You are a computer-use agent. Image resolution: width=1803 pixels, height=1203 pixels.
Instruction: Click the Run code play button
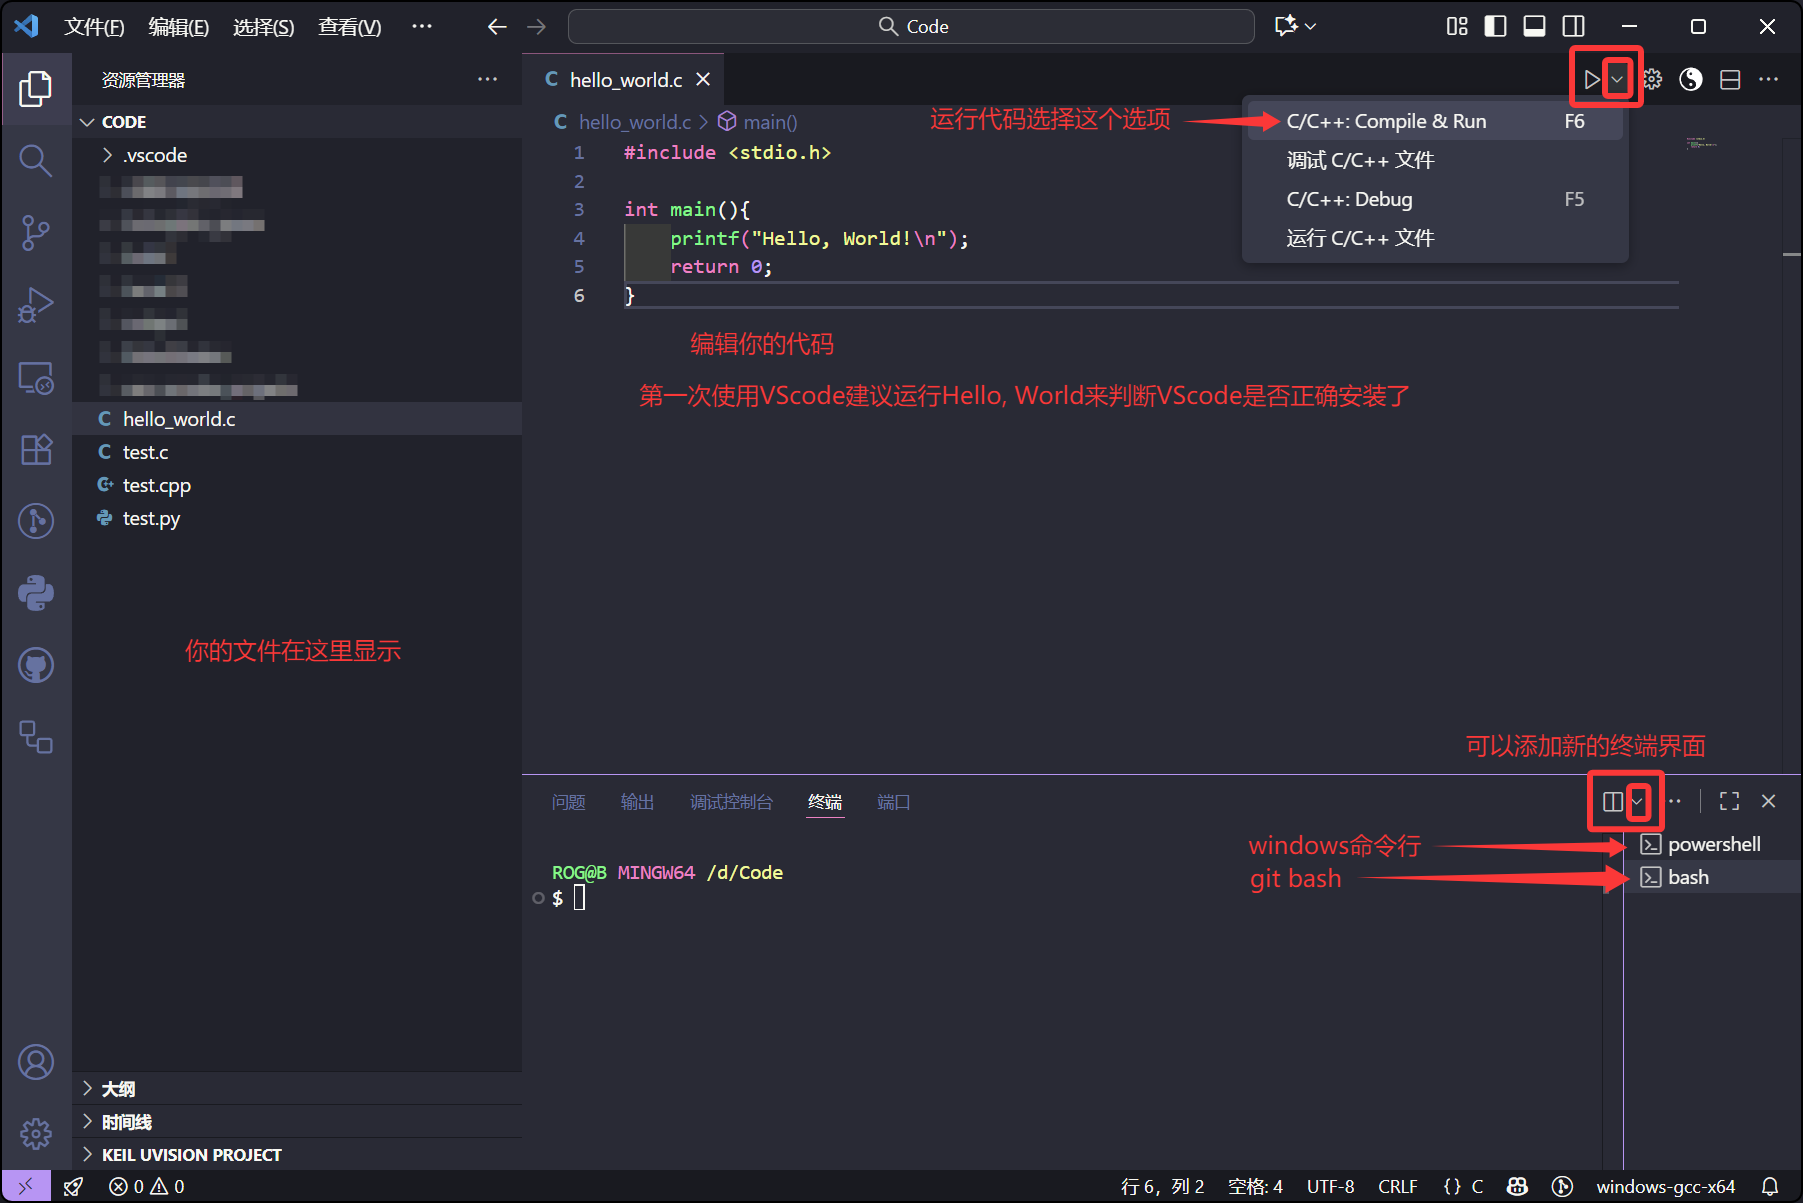click(1591, 79)
